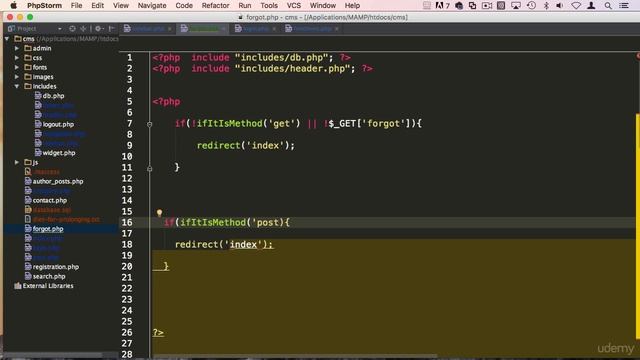Select the includes folder icon
This screenshot has height=360, width=640.
point(28,86)
